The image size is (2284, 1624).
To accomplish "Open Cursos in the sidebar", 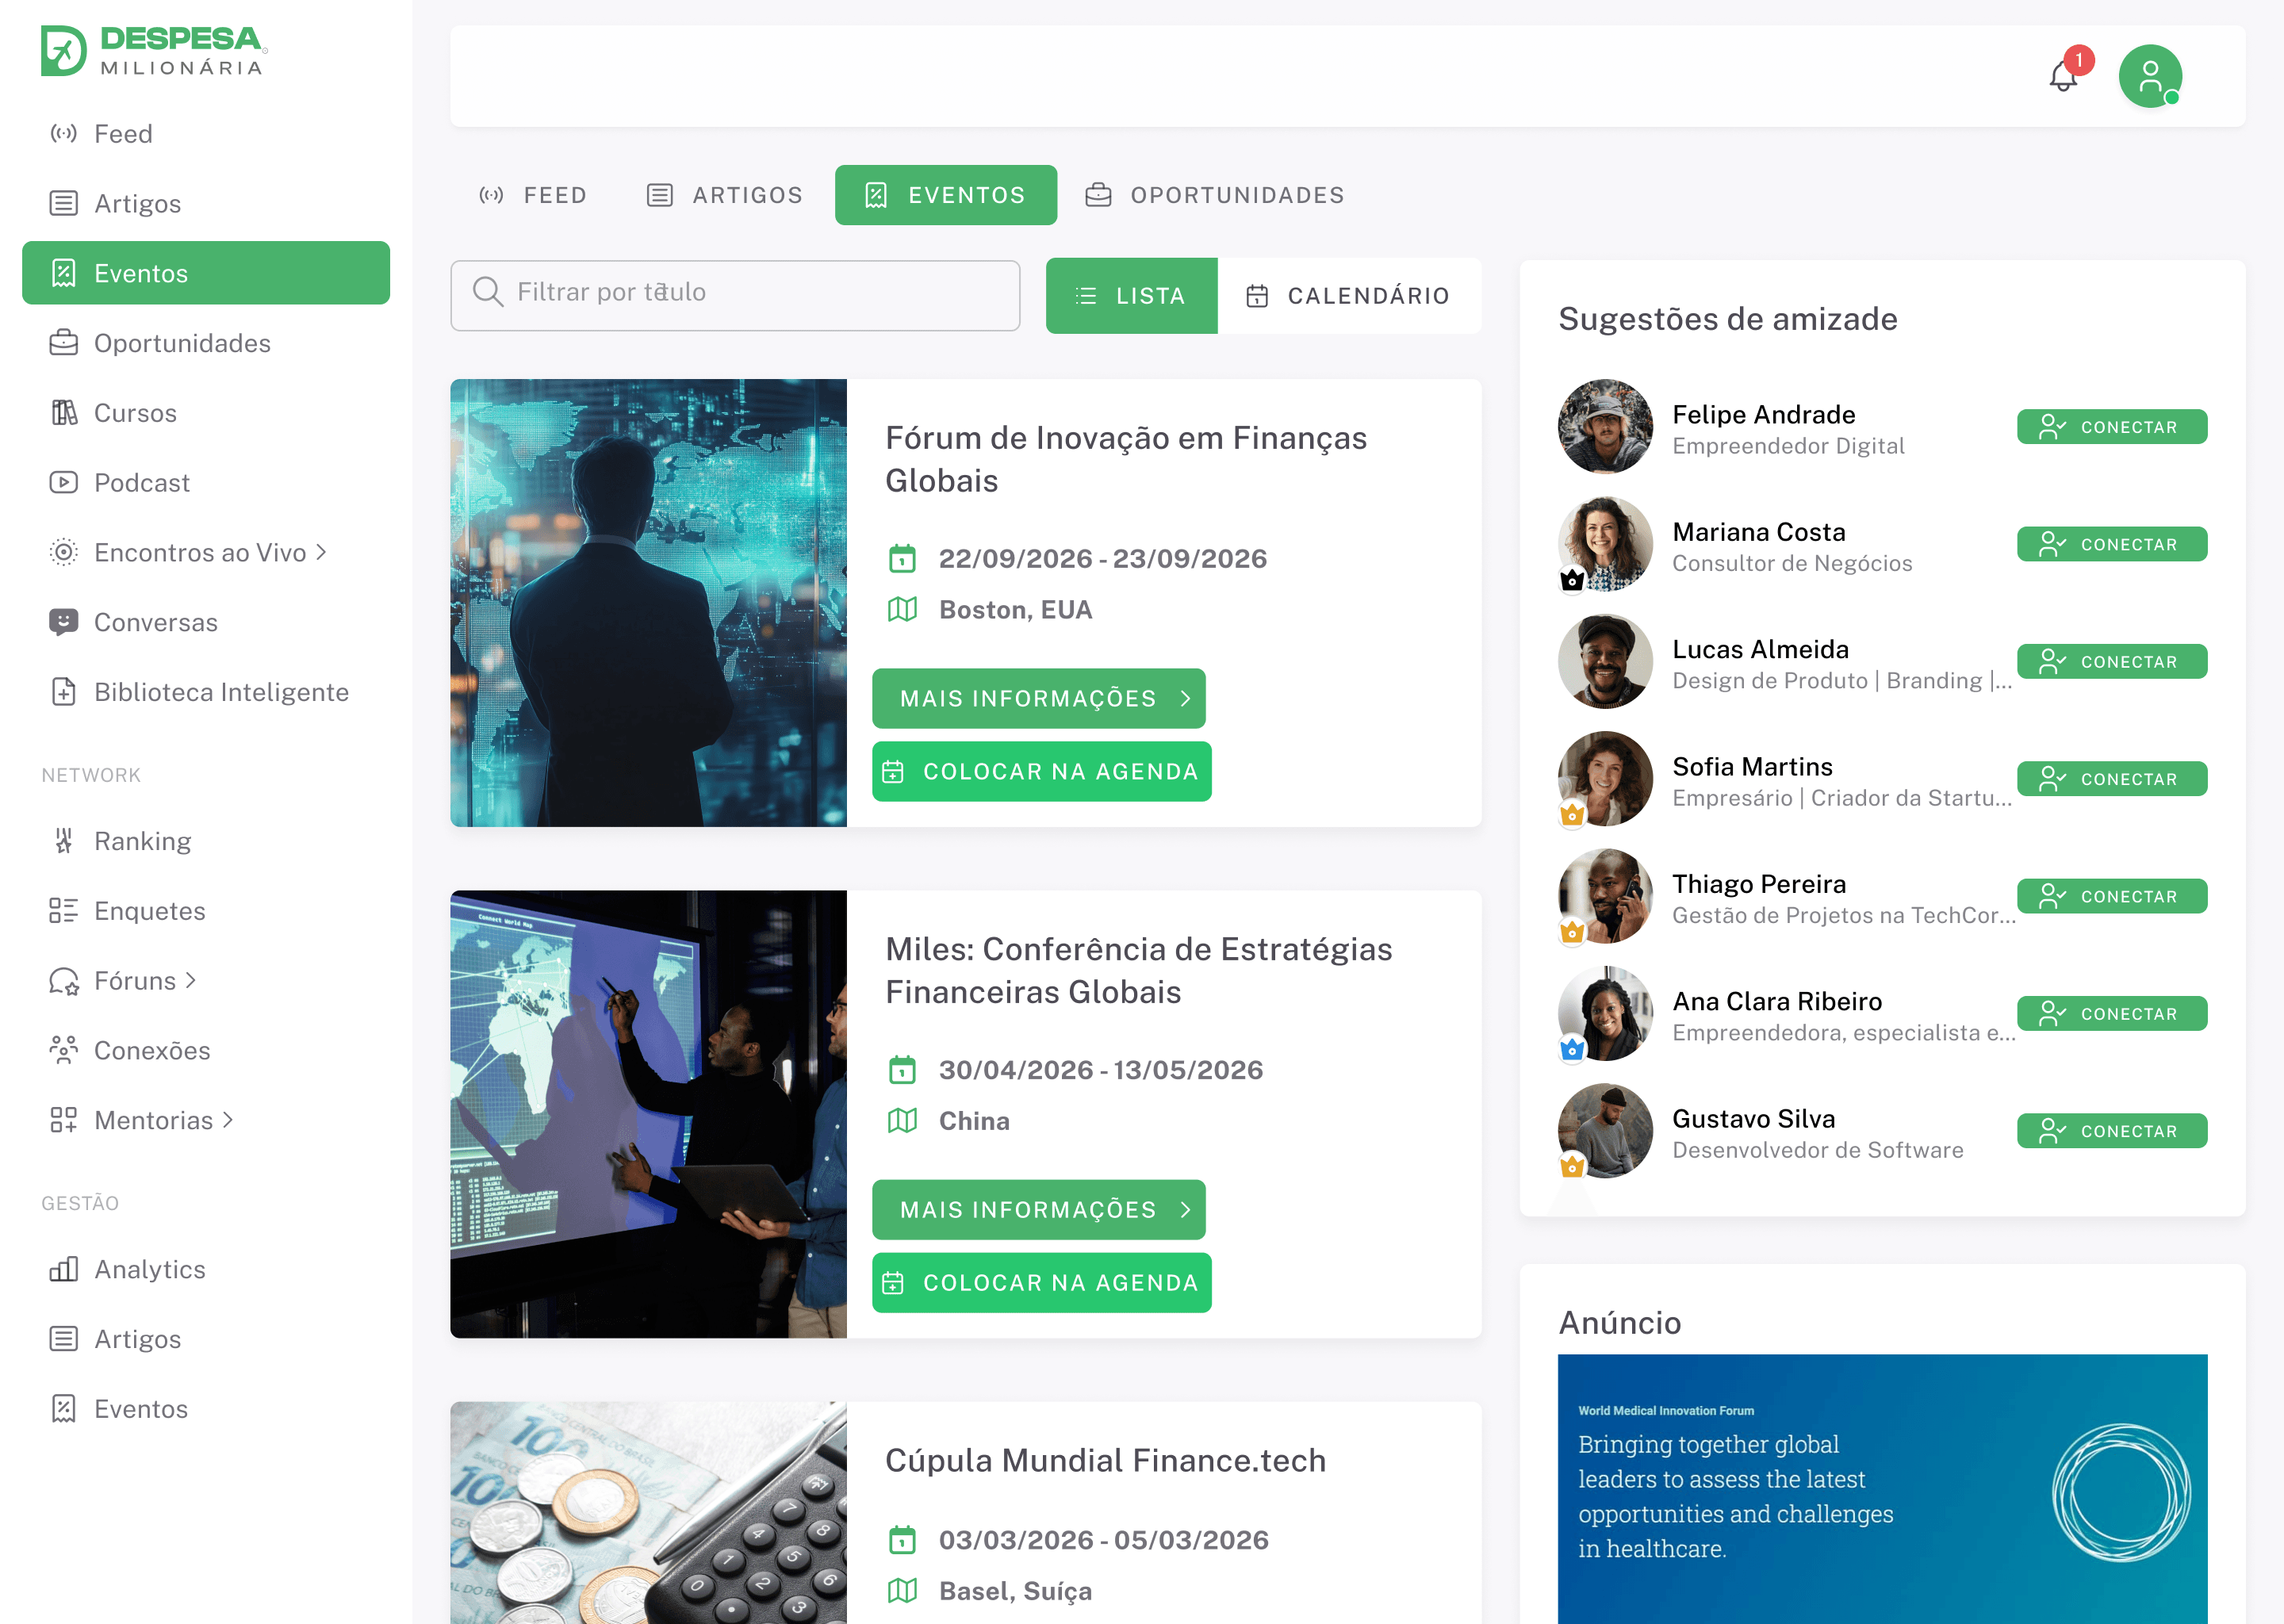I will tap(206, 412).
